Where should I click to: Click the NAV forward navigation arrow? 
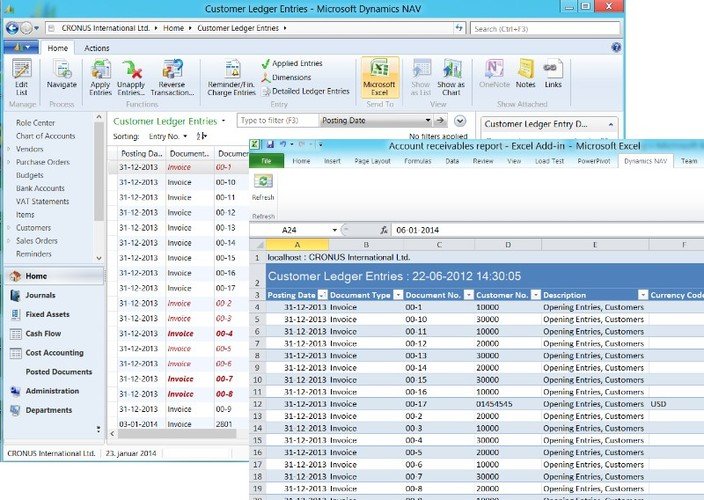click(x=26, y=28)
